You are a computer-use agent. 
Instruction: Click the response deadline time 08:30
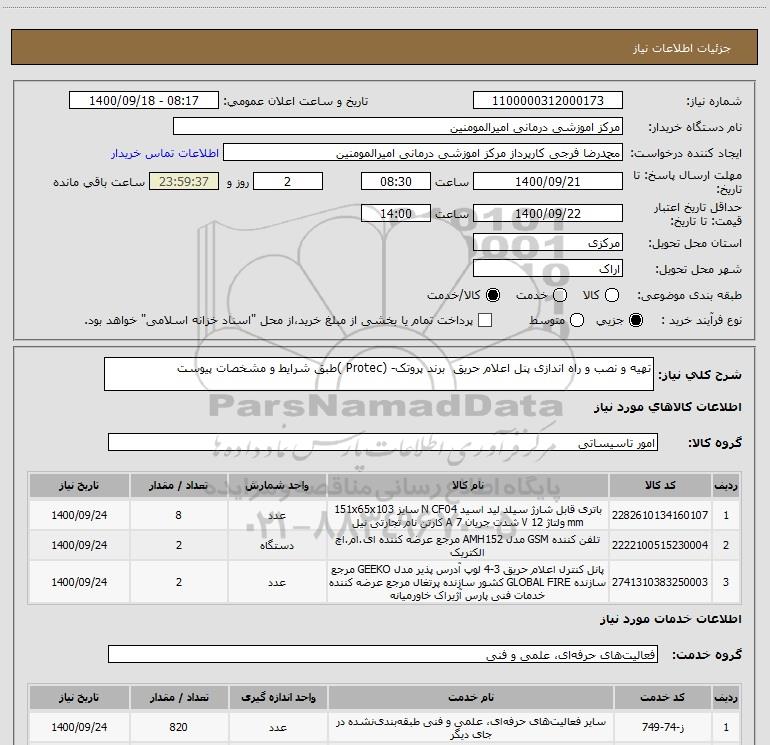pos(396,181)
